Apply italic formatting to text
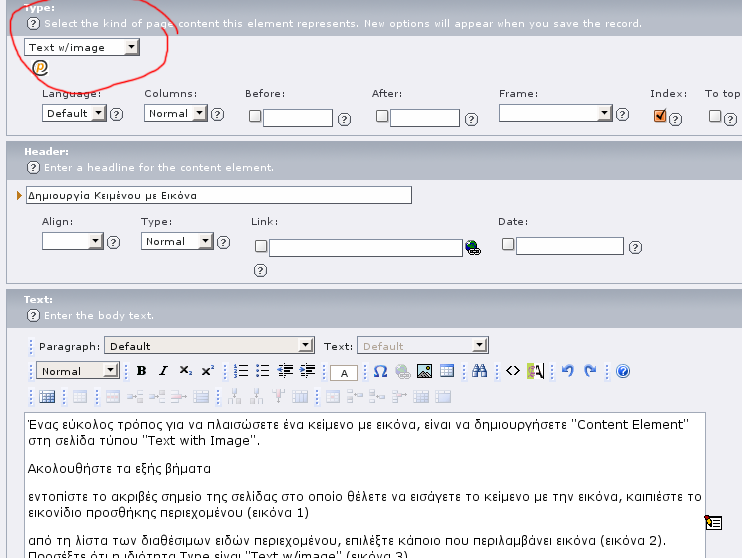This screenshot has width=742, height=558. pyautogui.click(x=163, y=371)
